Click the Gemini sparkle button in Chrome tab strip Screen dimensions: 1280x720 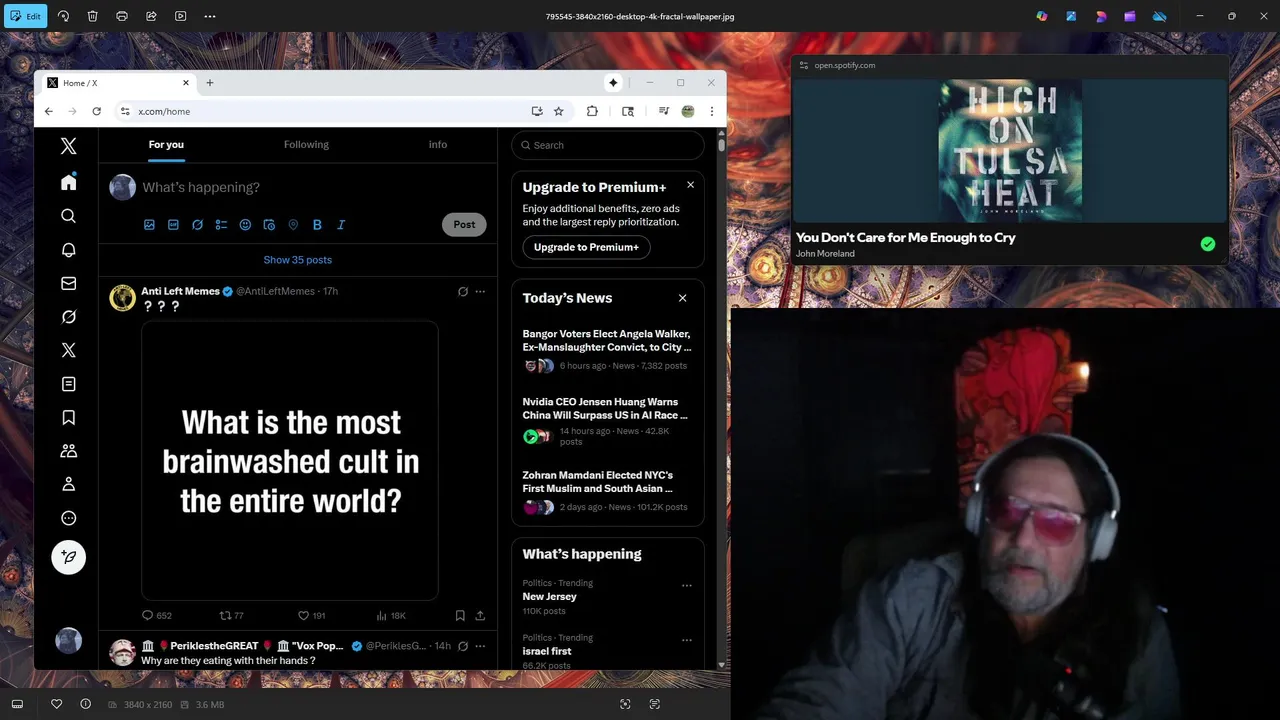[x=613, y=83]
